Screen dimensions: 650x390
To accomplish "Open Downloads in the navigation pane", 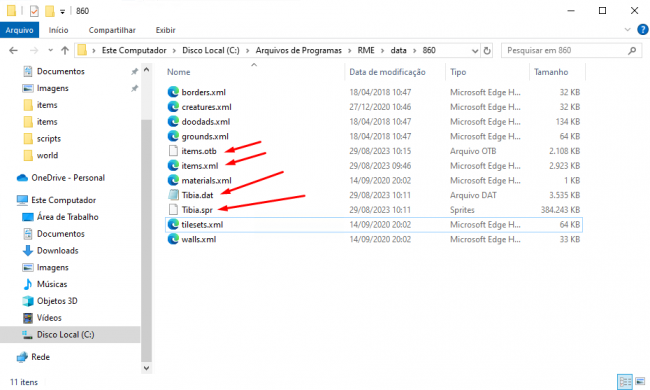I will [x=50, y=251].
